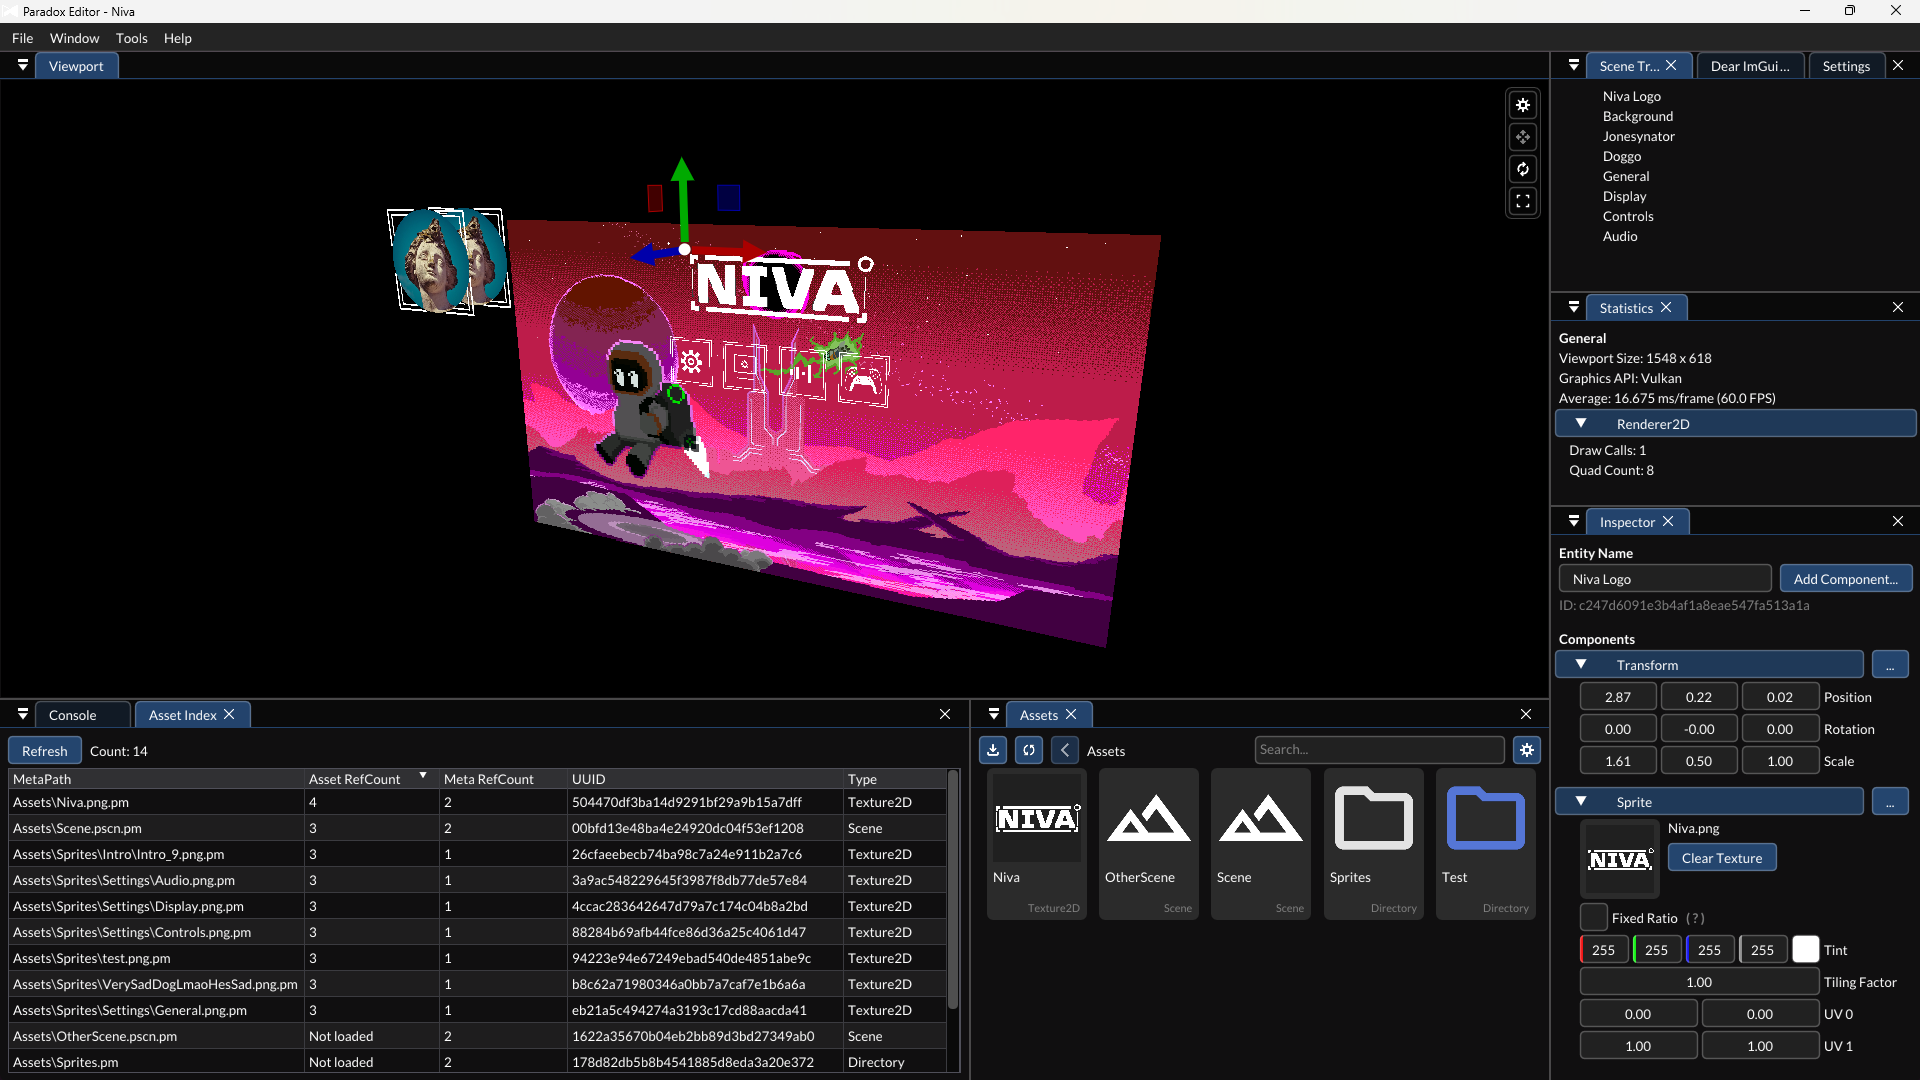Screen dimensions: 1920x1080
Task: Close the Inspector tab with X
Action: tap(1668, 522)
